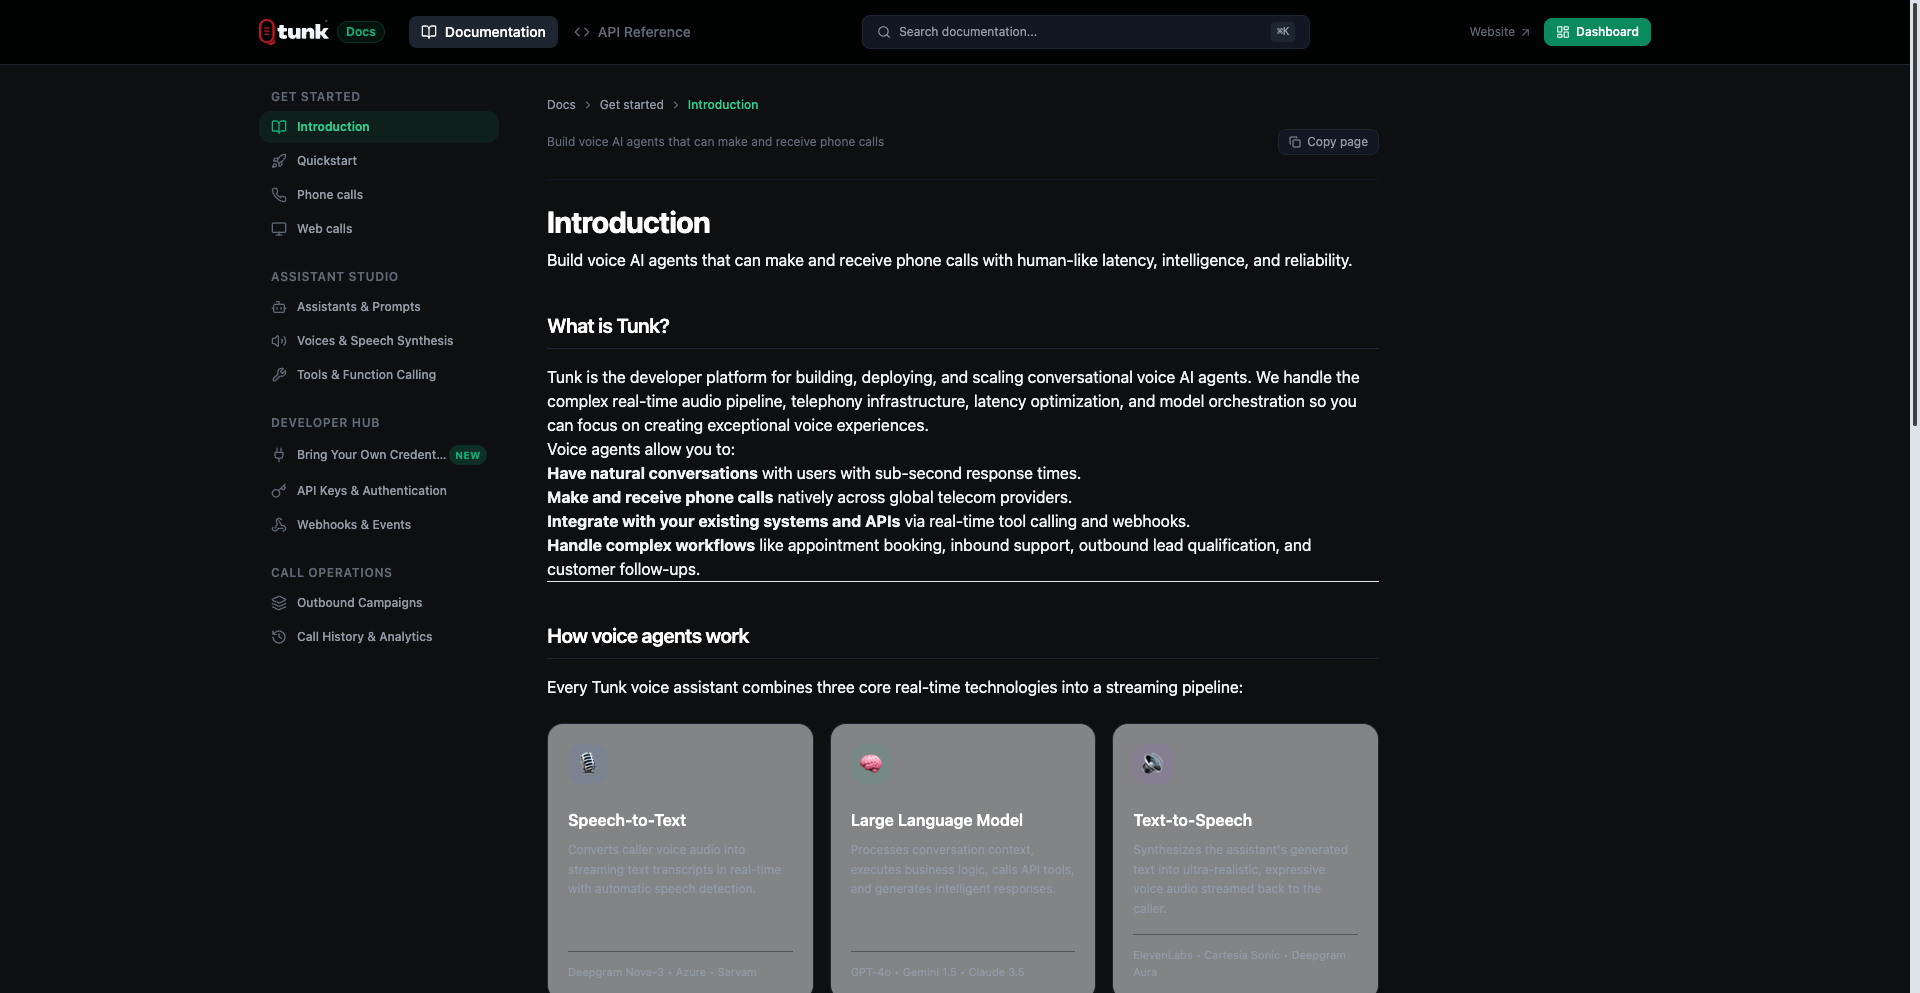
Task: Focus the Search documentation field
Action: (x=1086, y=32)
